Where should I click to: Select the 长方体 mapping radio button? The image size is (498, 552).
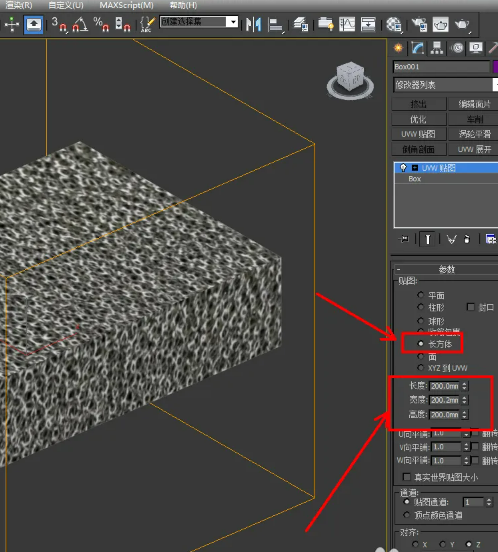pyautogui.click(x=421, y=343)
